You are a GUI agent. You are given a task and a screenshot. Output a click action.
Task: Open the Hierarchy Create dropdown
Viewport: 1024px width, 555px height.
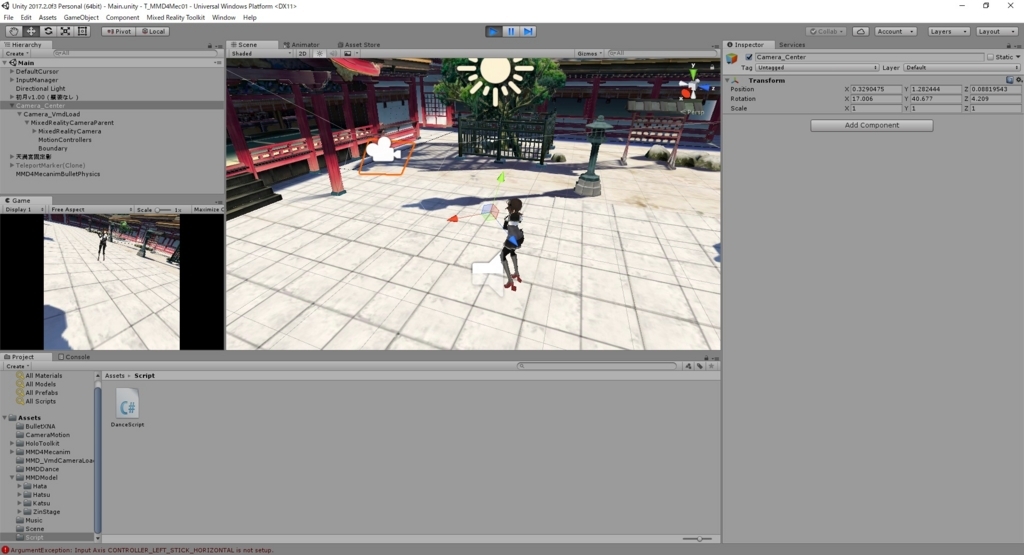pyautogui.click(x=17, y=54)
